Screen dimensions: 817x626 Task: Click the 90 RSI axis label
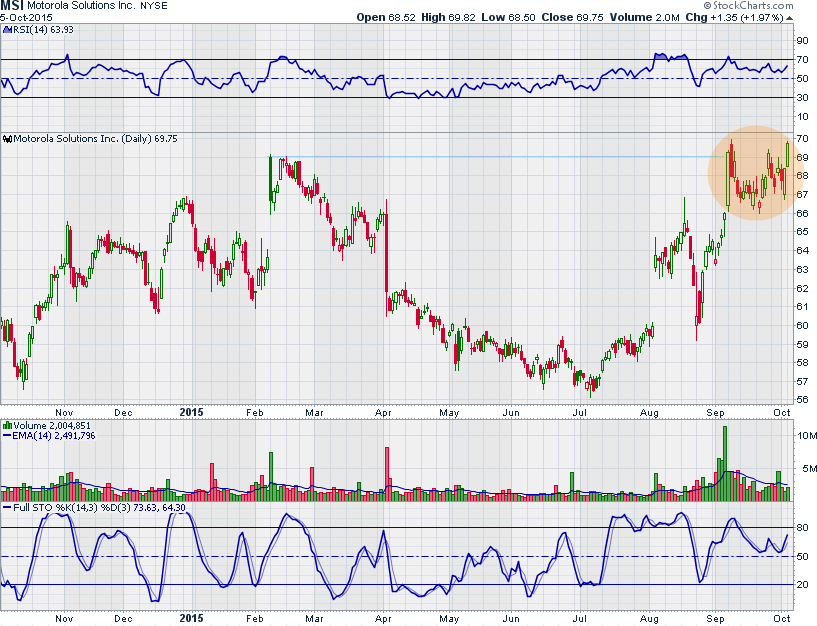click(802, 41)
